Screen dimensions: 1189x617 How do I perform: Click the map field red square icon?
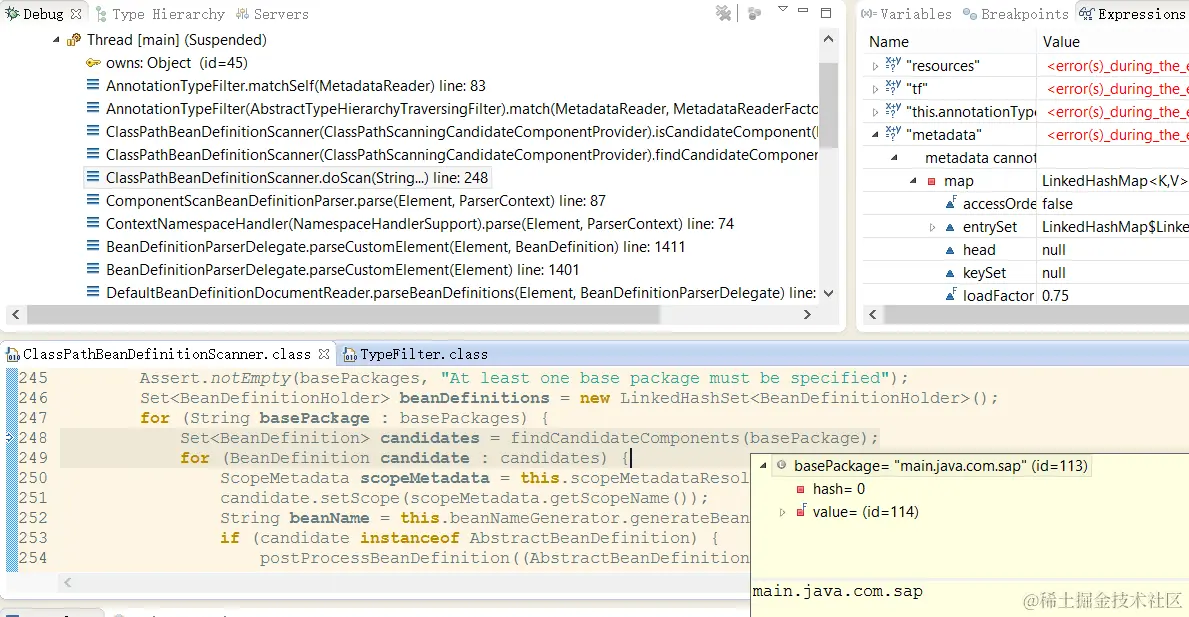point(931,181)
